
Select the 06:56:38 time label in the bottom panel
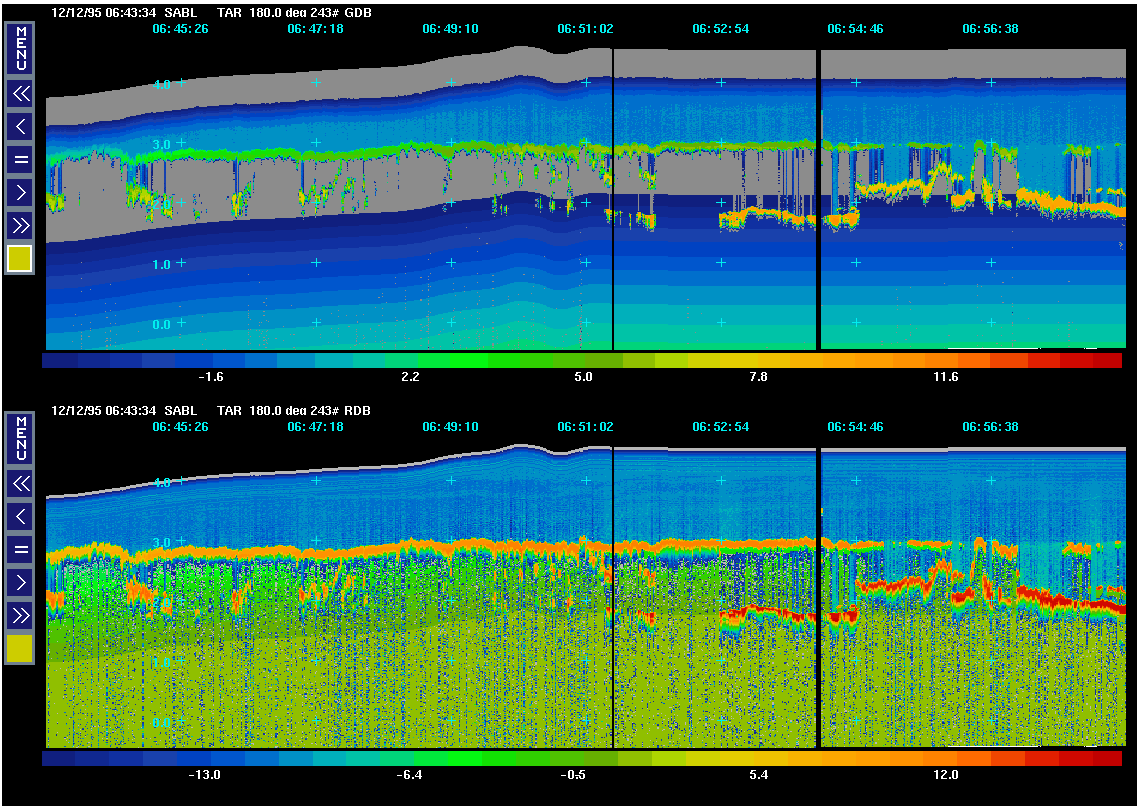(990, 427)
